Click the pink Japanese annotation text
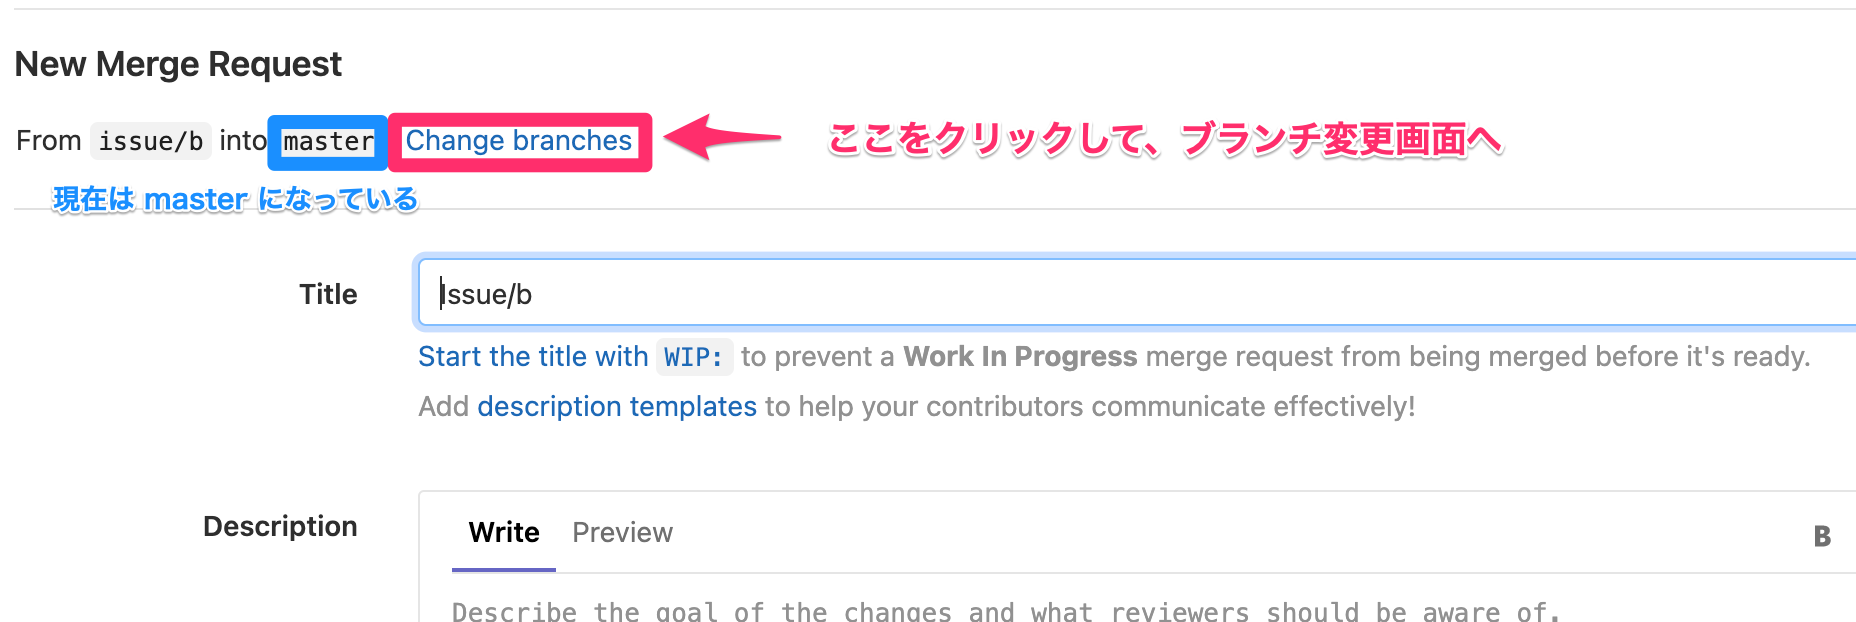 [x=1165, y=140]
